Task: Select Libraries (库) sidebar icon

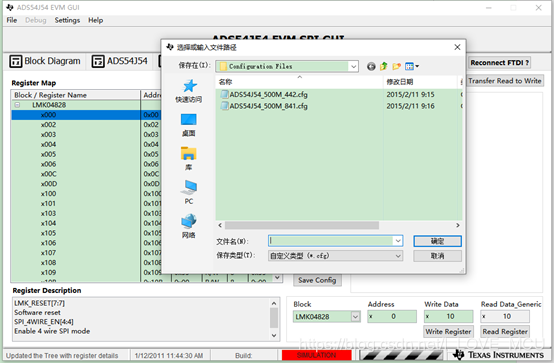Action: click(x=189, y=153)
